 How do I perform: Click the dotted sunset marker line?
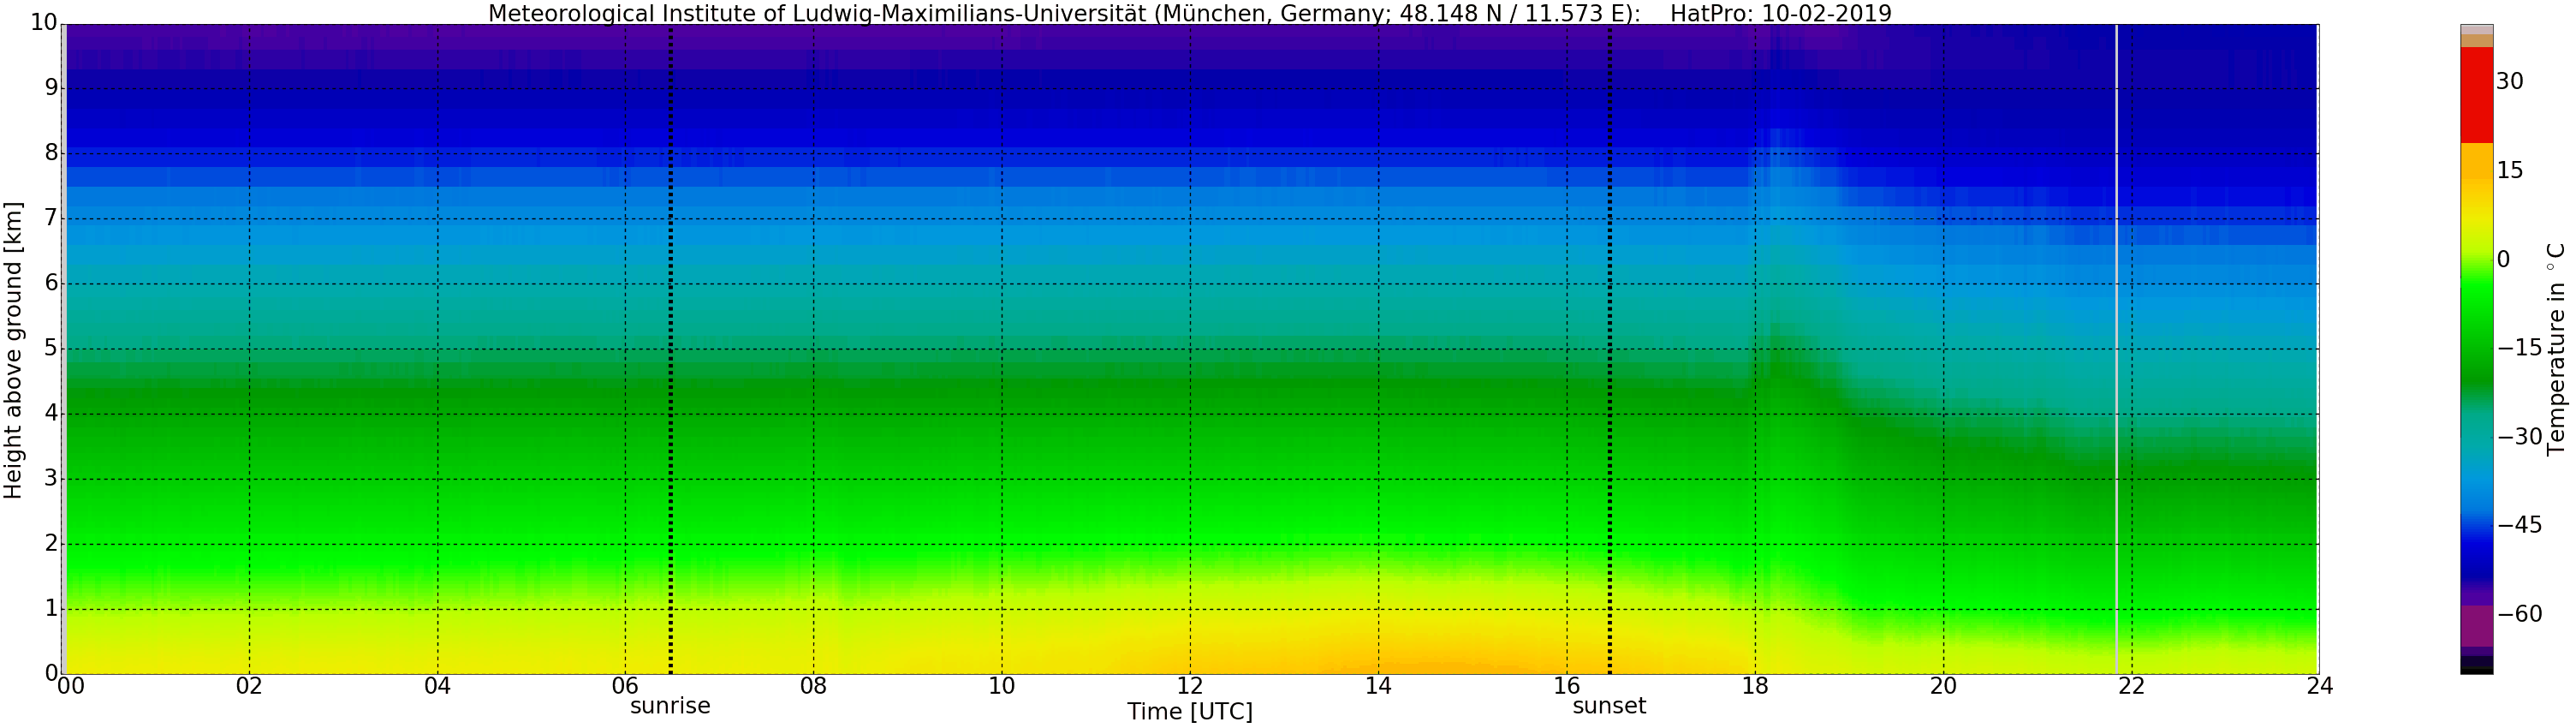click(1610, 350)
